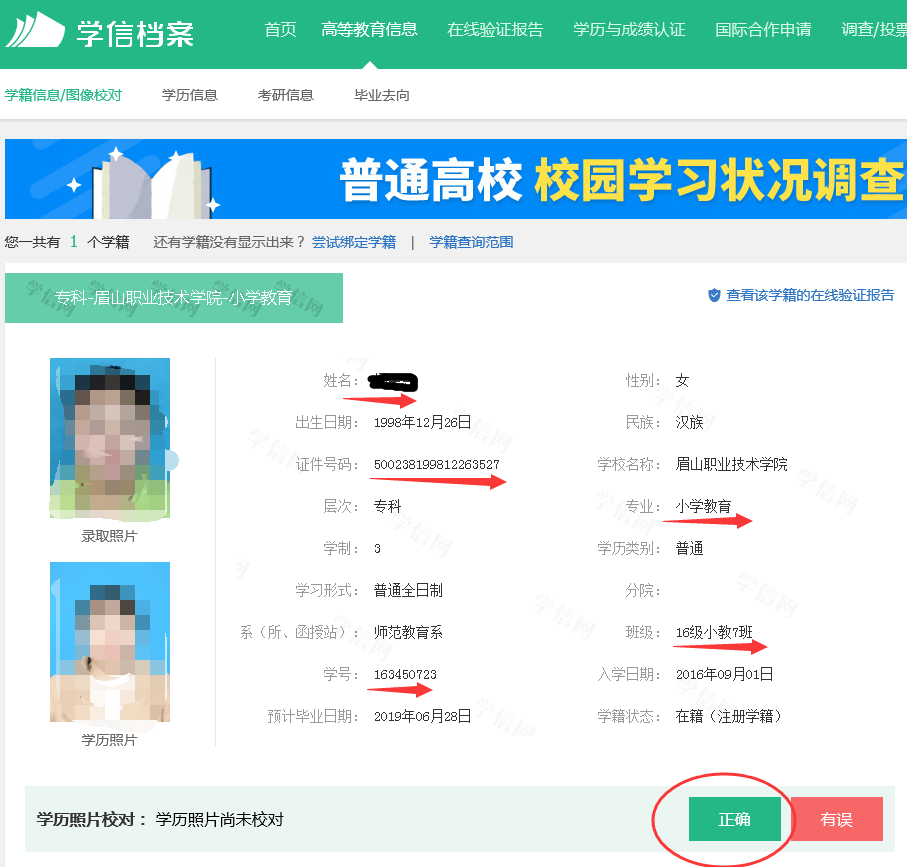
Task: Select the 高等教育信息 menu item
Action: point(369,30)
